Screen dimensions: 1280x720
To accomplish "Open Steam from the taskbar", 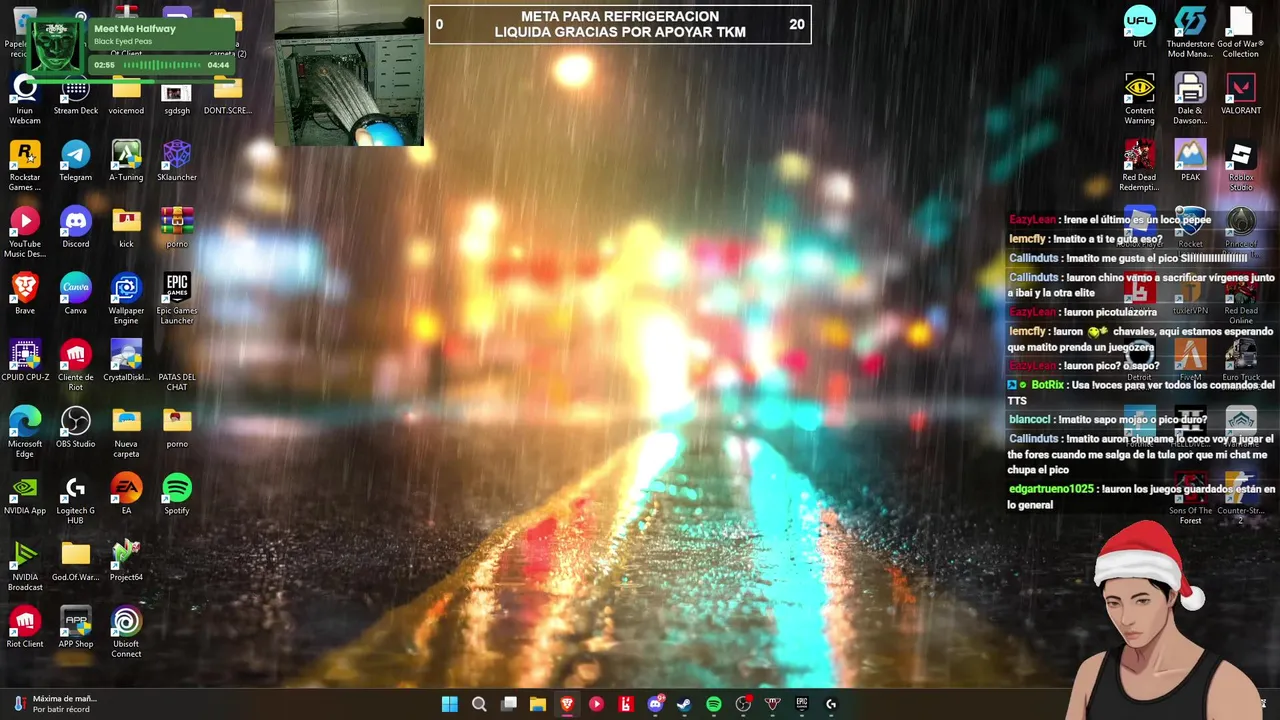I will point(684,704).
